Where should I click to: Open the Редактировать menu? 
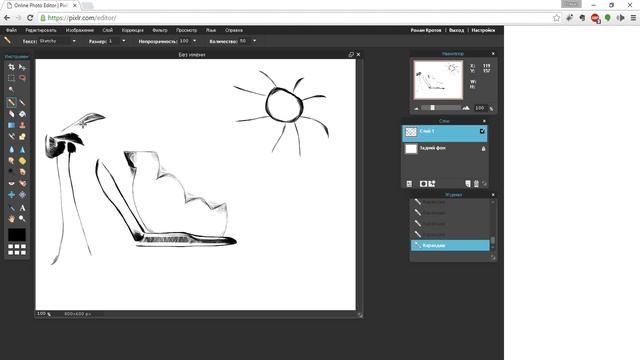pos(41,30)
